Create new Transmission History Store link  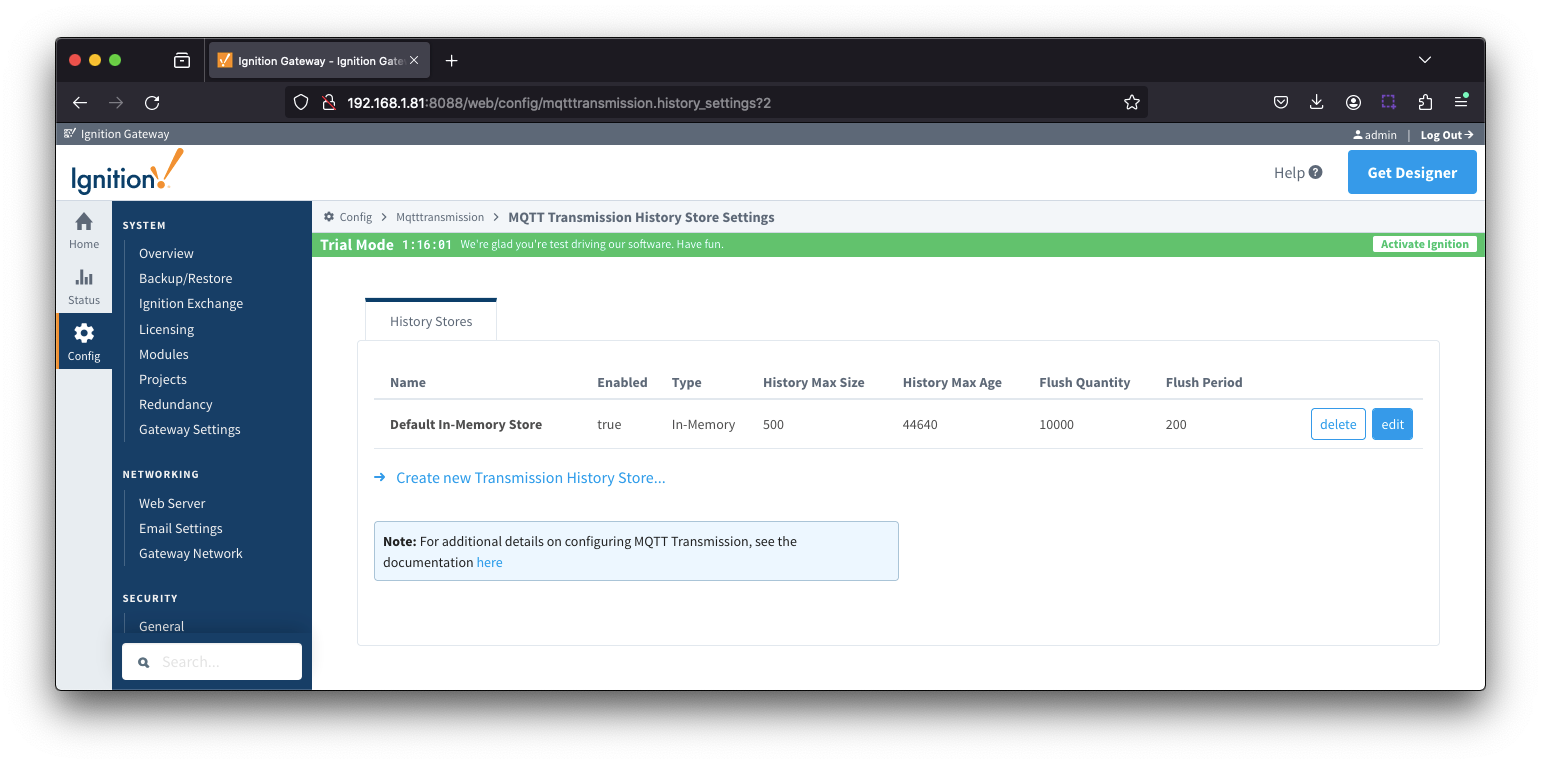pos(530,478)
